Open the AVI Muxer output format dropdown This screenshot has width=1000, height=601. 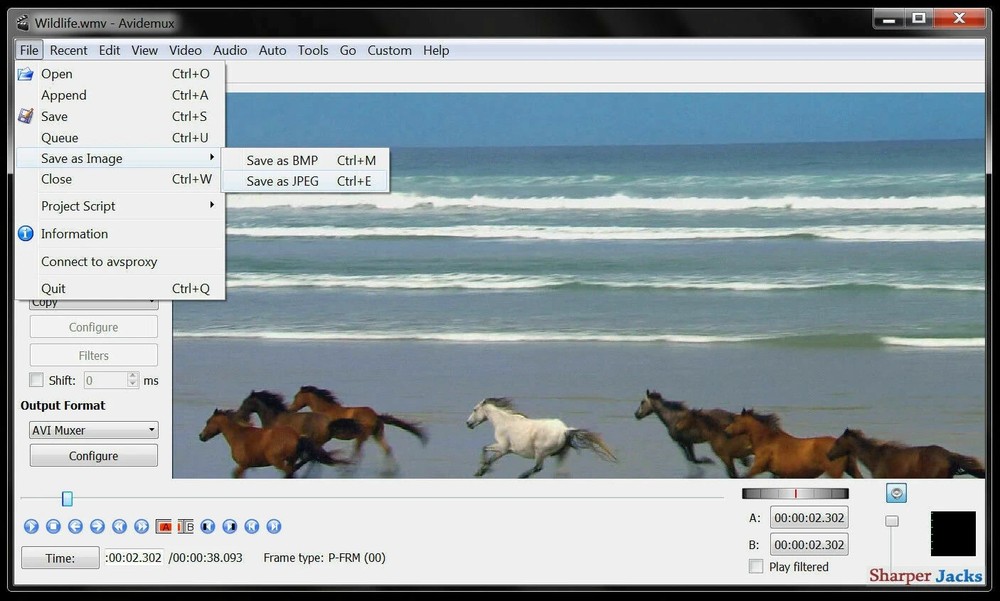(93, 429)
